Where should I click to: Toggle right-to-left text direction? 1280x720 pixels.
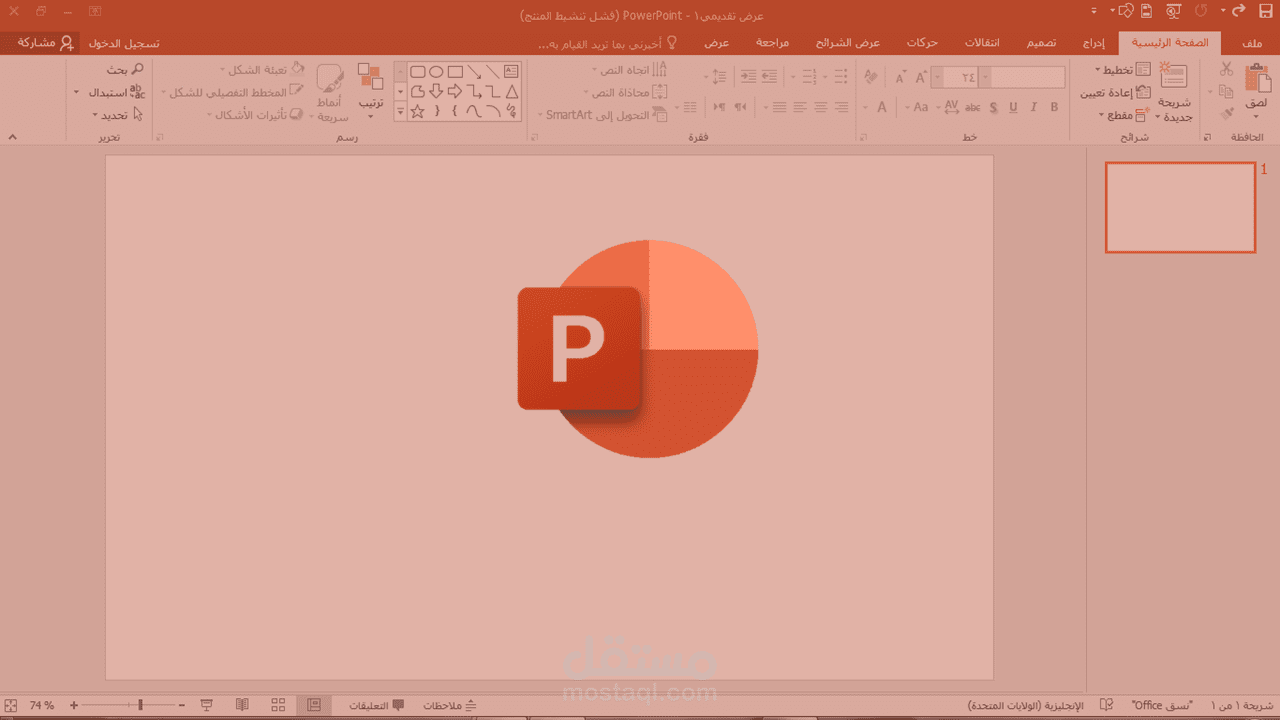[740, 107]
